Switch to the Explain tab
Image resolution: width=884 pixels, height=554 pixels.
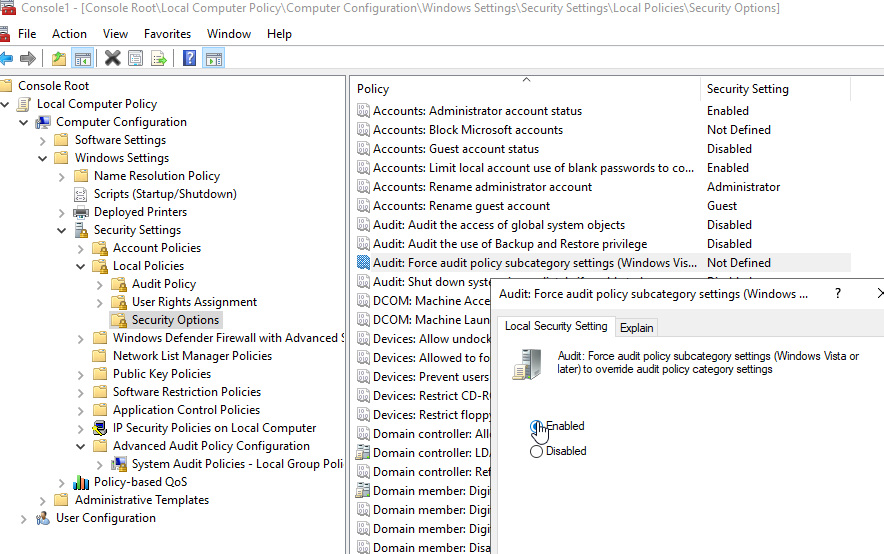636,327
